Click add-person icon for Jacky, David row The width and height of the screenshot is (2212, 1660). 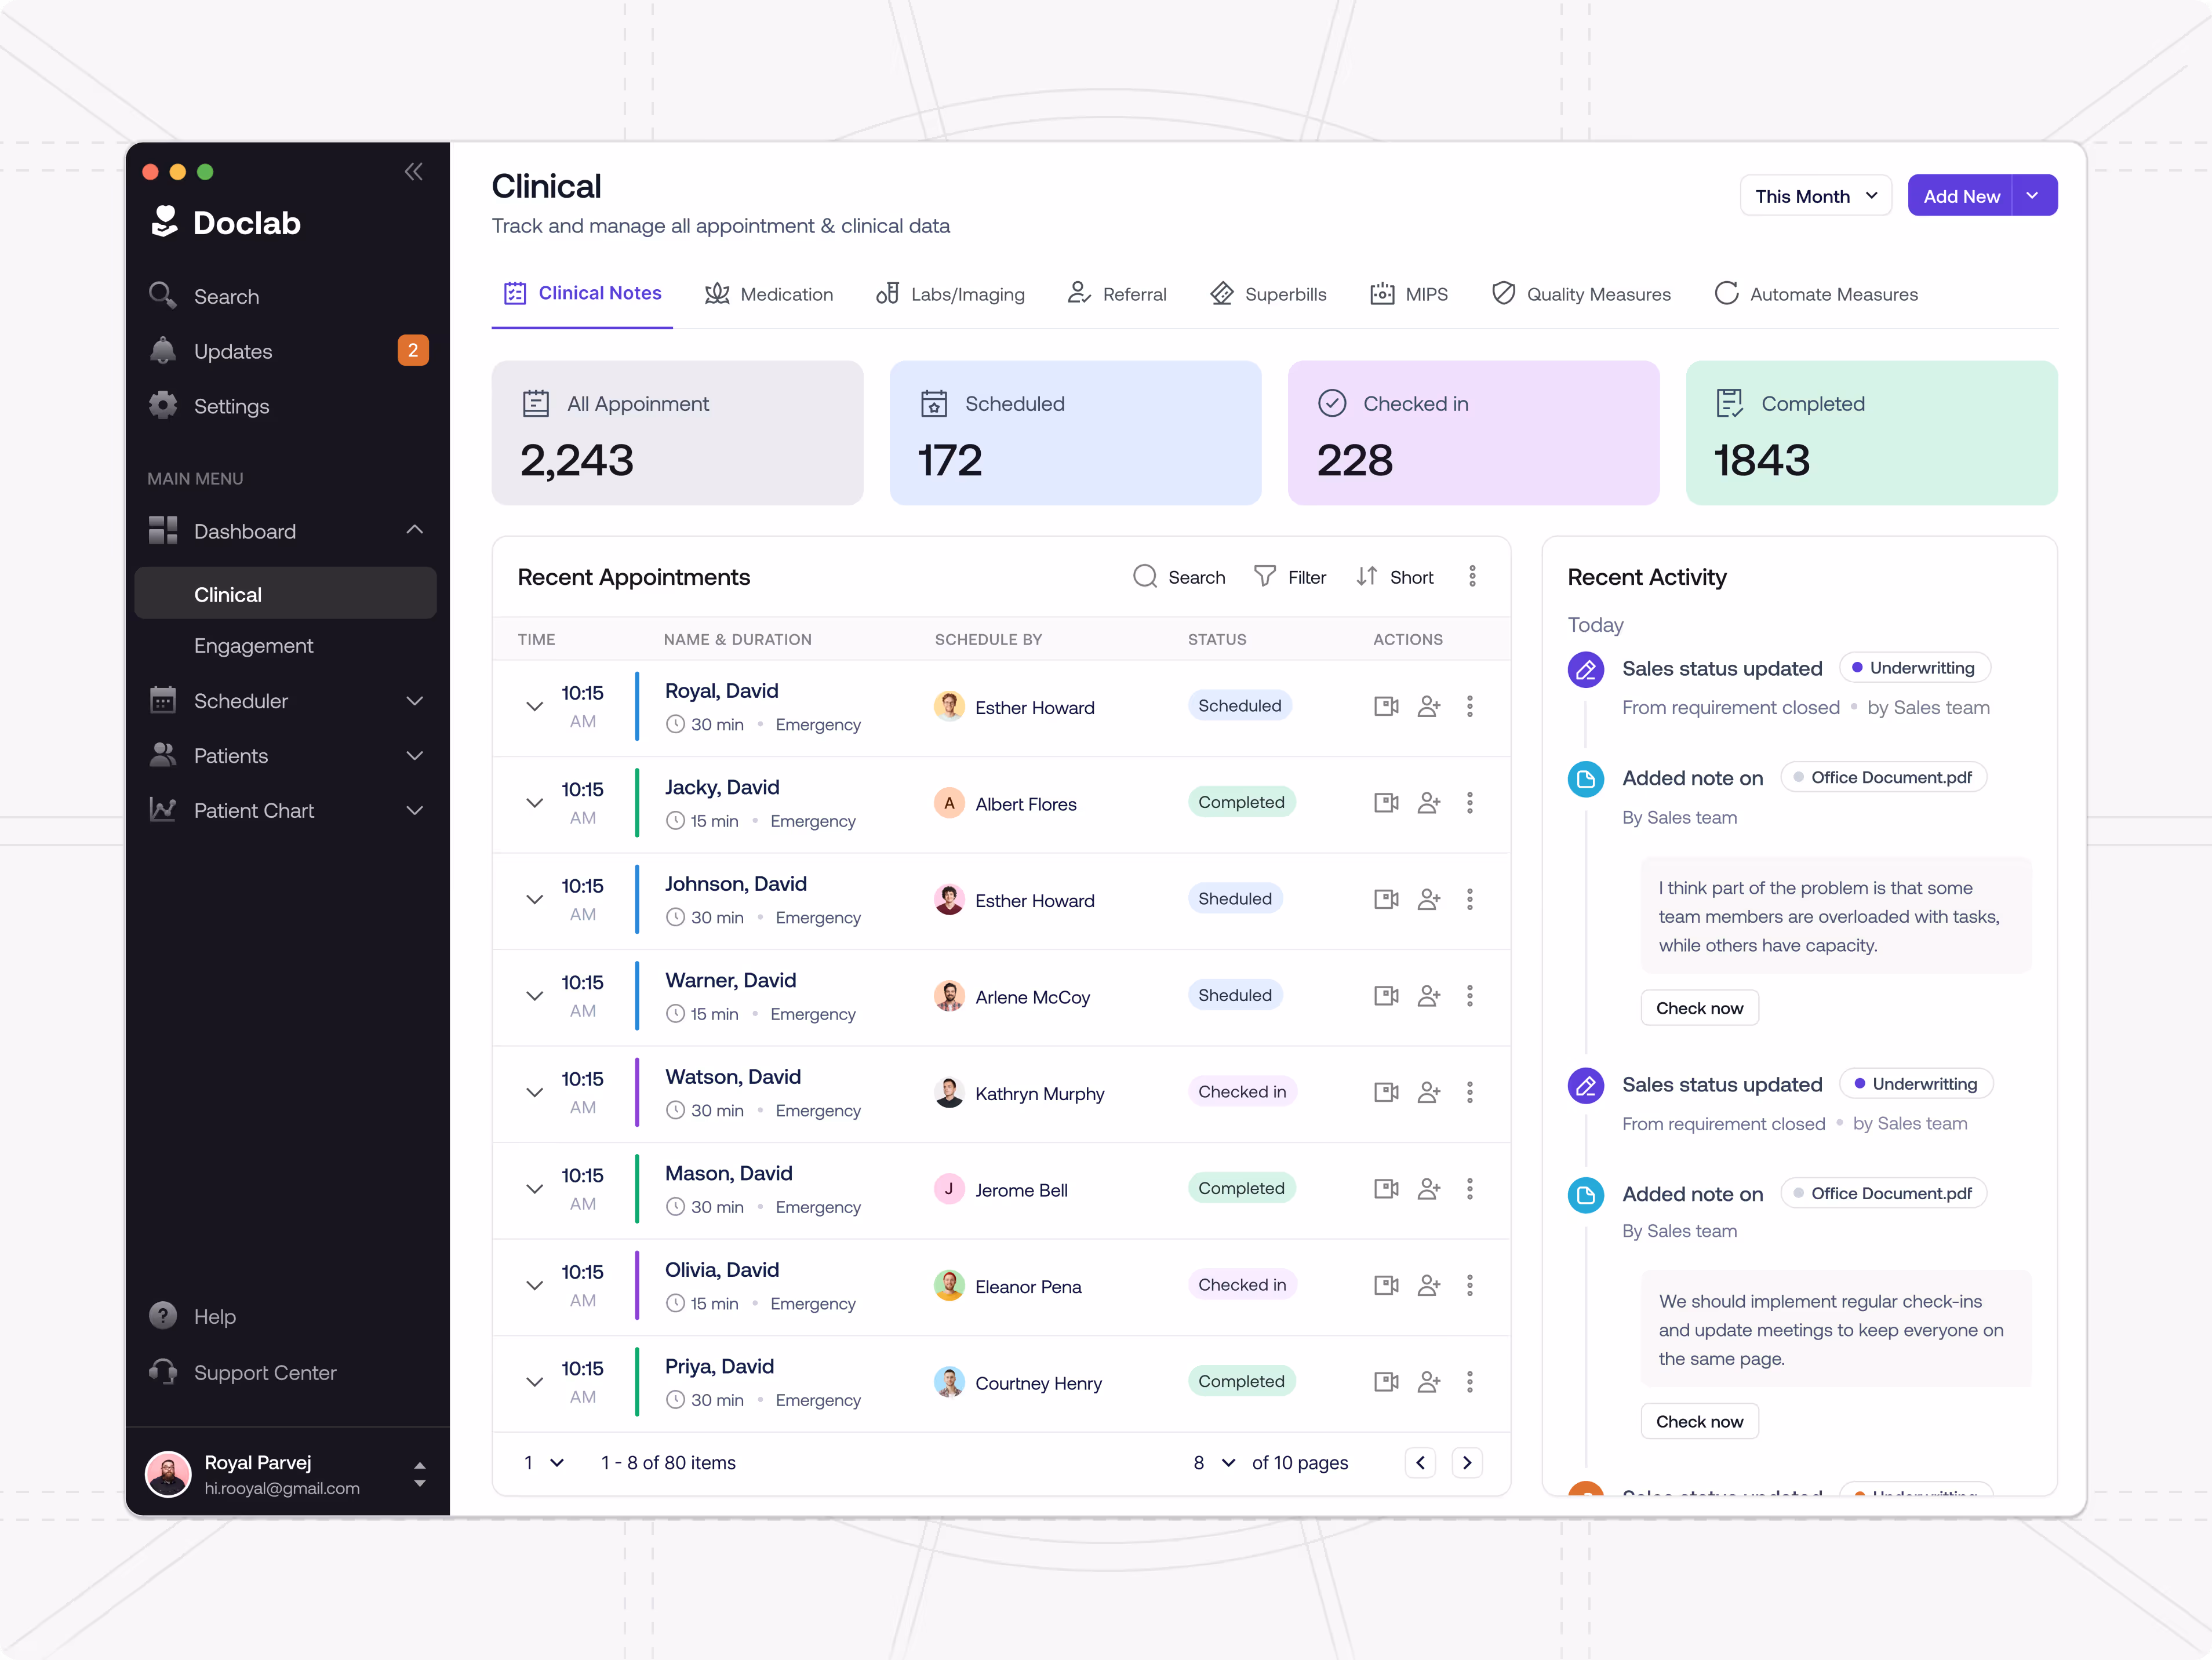(1429, 803)
